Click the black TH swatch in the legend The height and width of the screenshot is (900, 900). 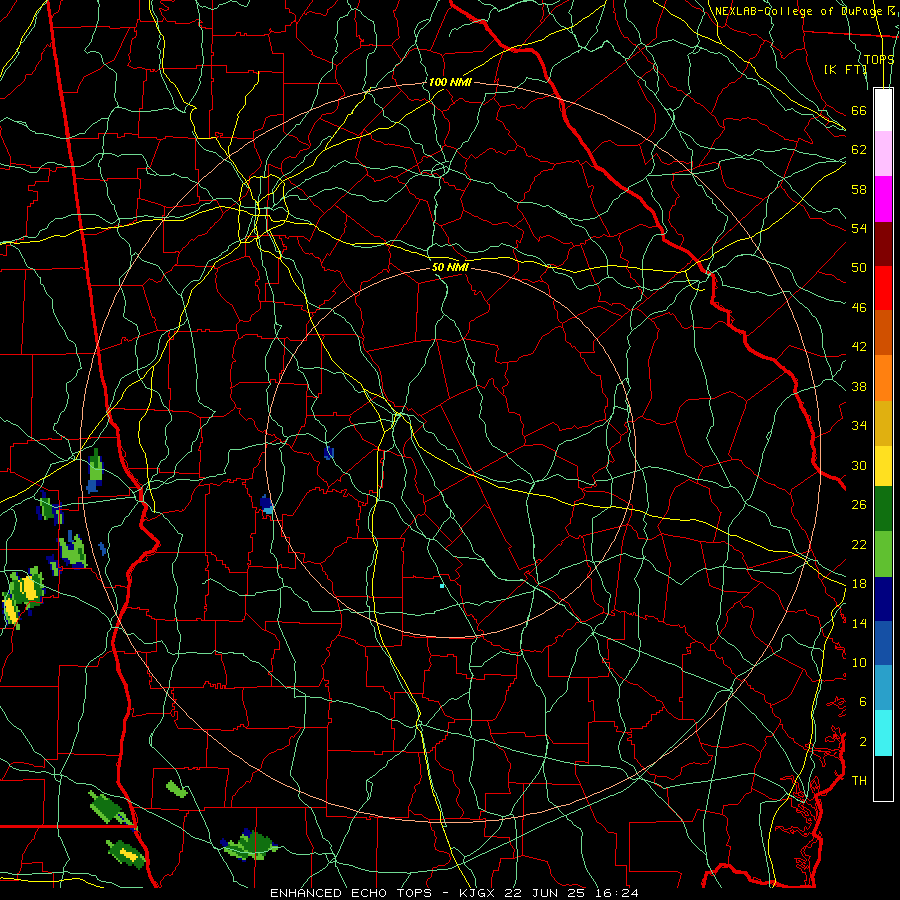[883, 778]
